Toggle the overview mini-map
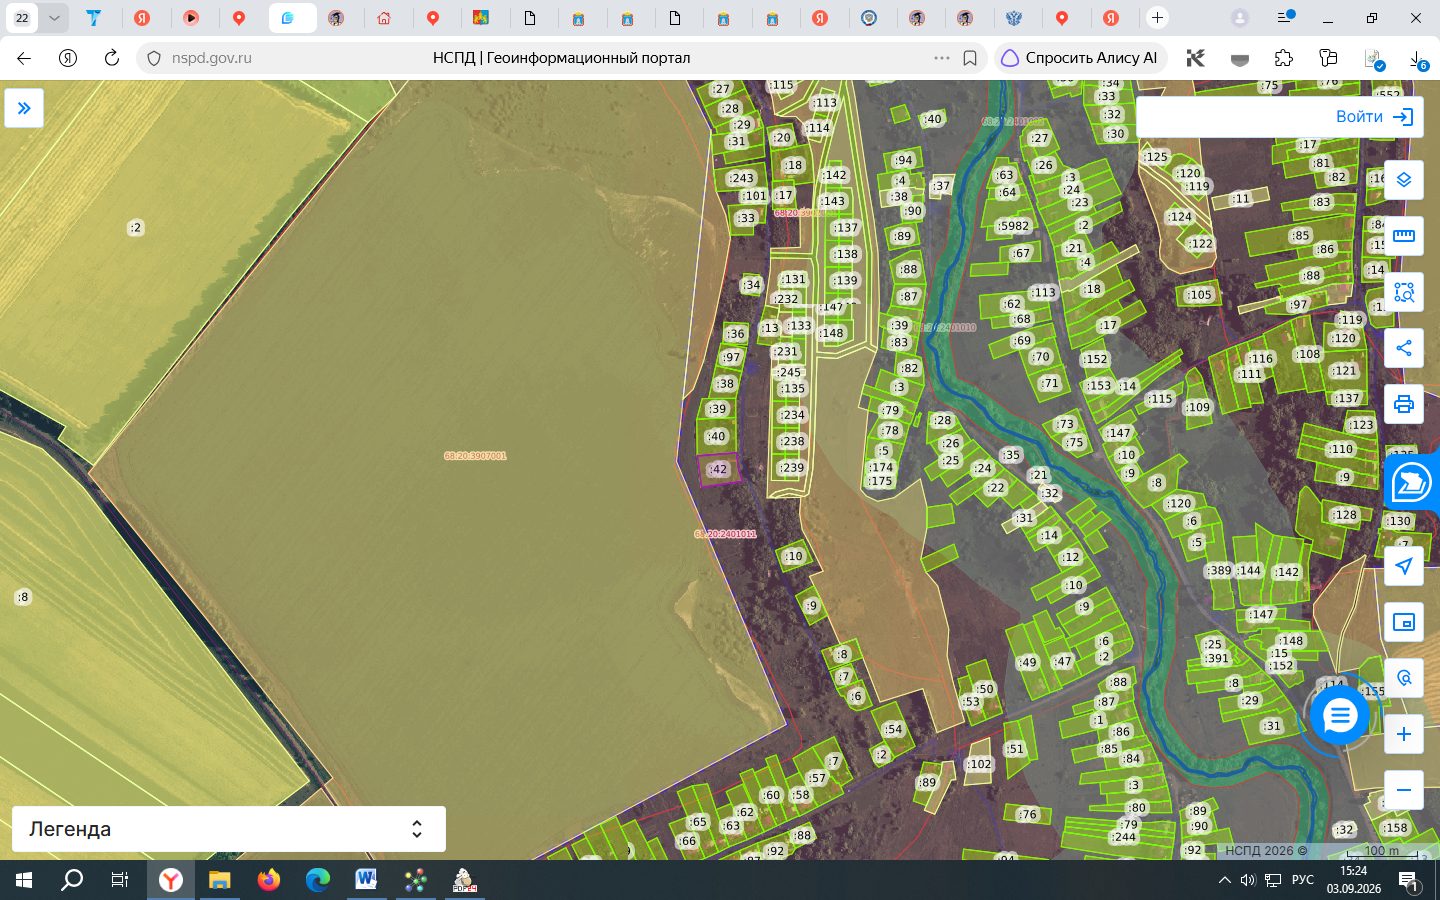Viewport: 1440px width, 900px height. click(x=1404, y=622)
